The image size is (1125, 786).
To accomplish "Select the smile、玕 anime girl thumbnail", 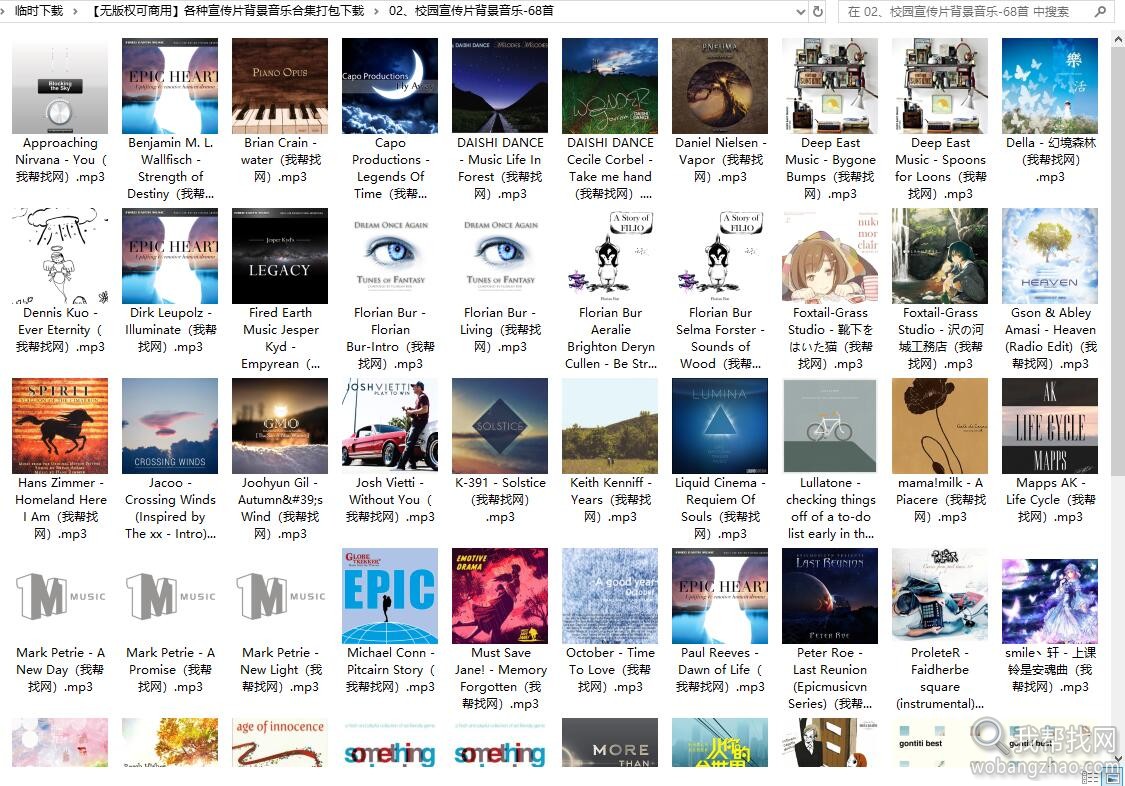I will point(1050,601).
